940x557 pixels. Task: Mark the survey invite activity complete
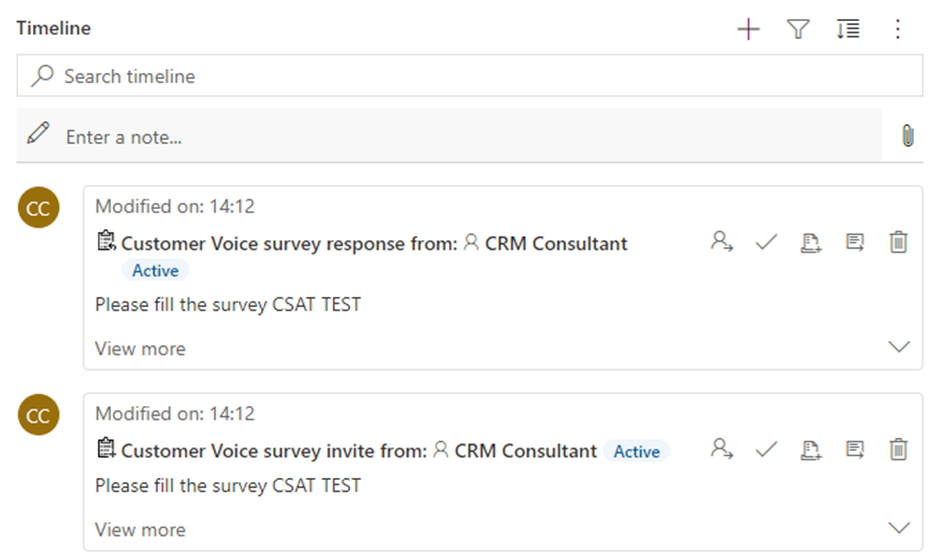pos(766,449)
